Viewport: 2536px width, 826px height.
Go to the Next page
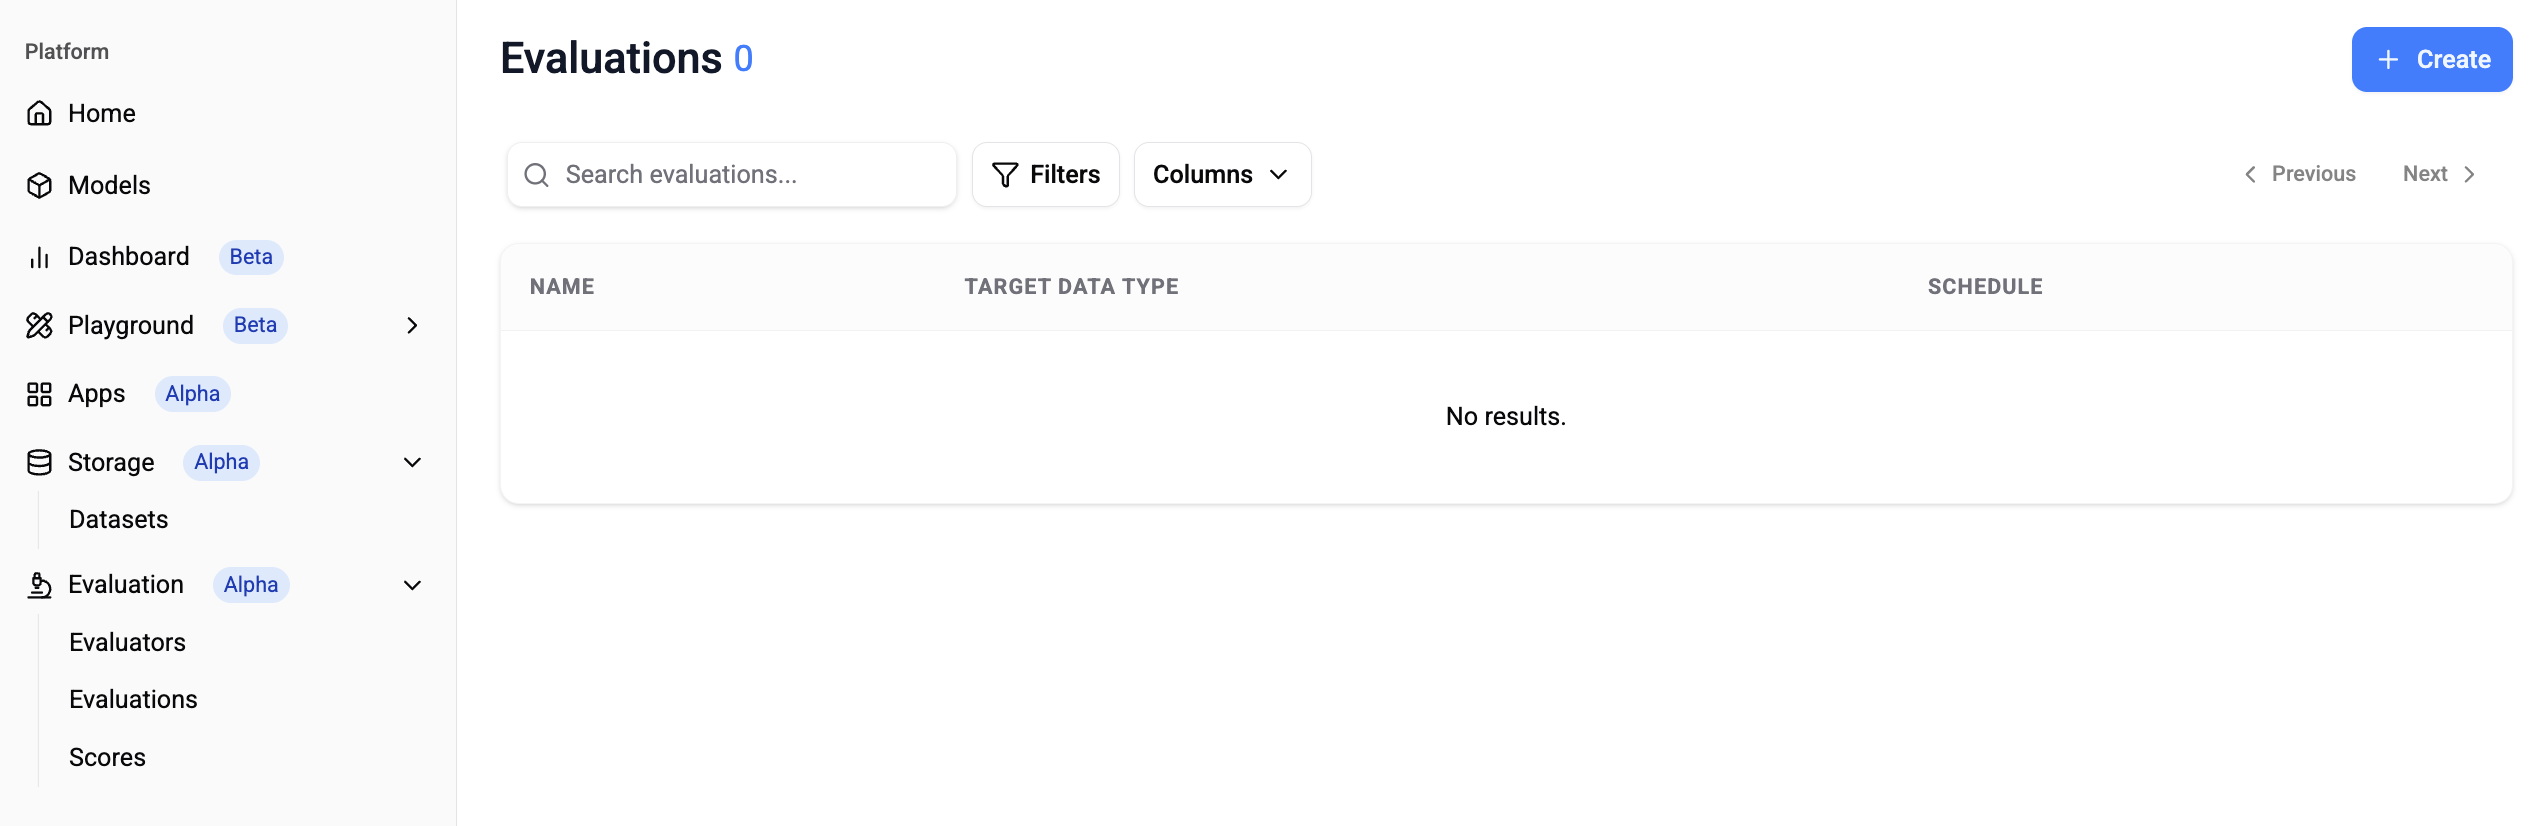point(2440,174)
